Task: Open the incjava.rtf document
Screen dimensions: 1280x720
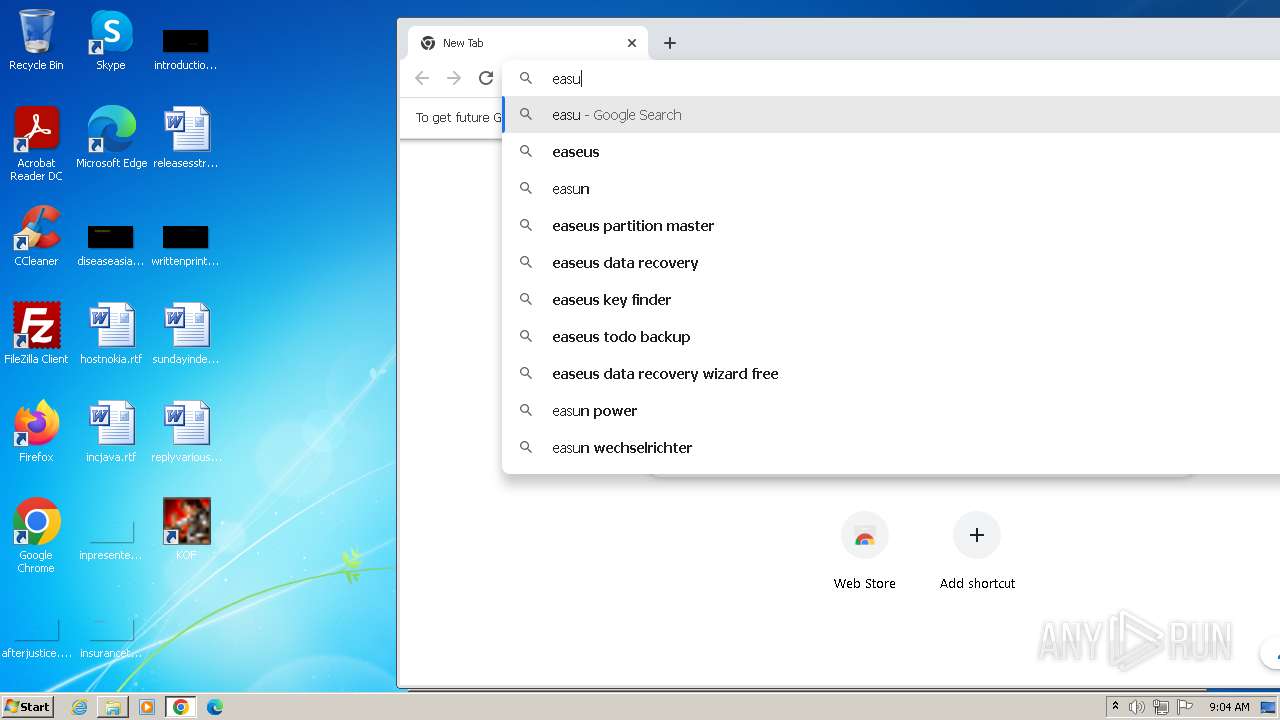Action: pos(111,431)
